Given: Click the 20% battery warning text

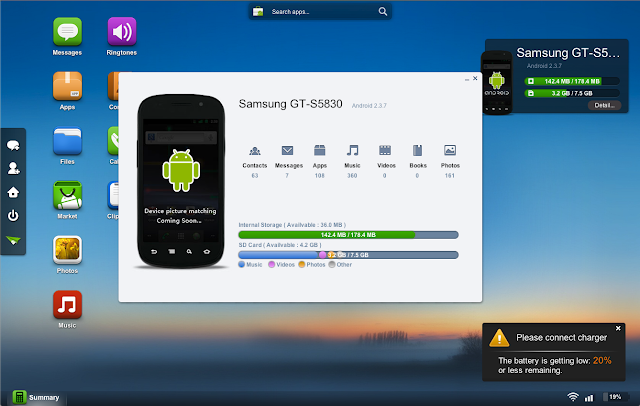Looking at the screenshot, I should tap(602, 360).
